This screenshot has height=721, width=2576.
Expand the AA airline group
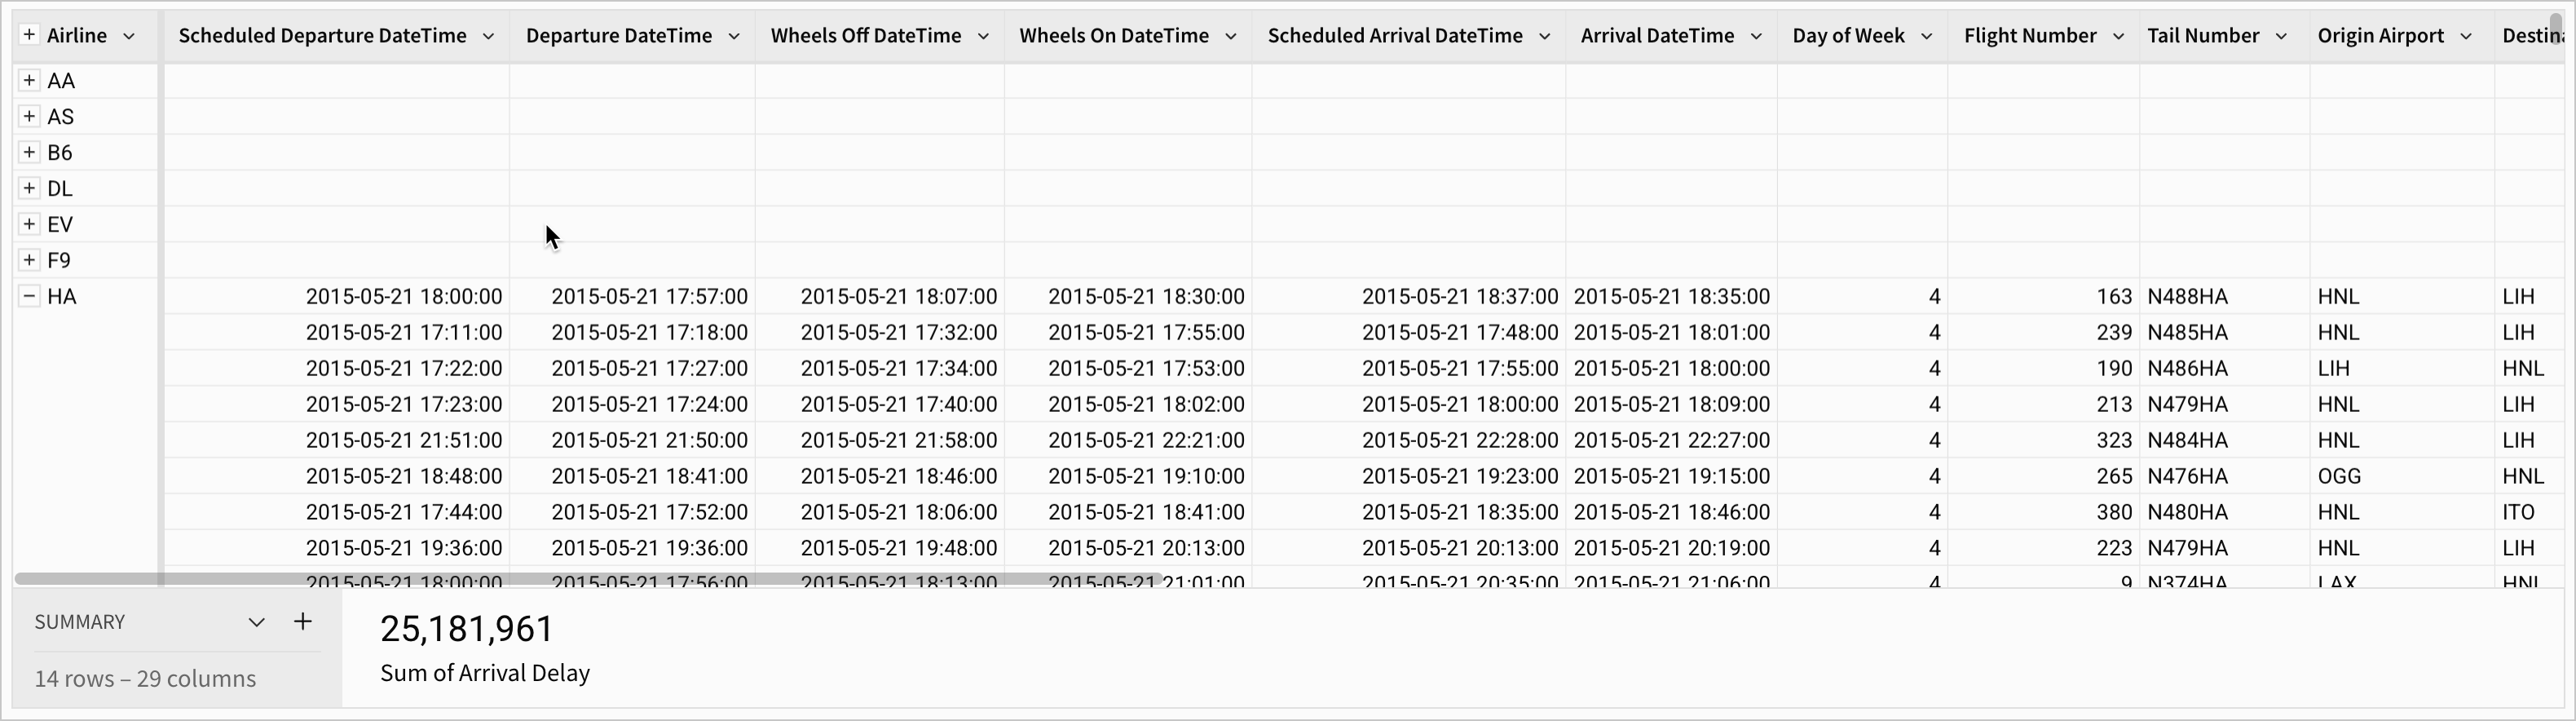tap(29, 80)
